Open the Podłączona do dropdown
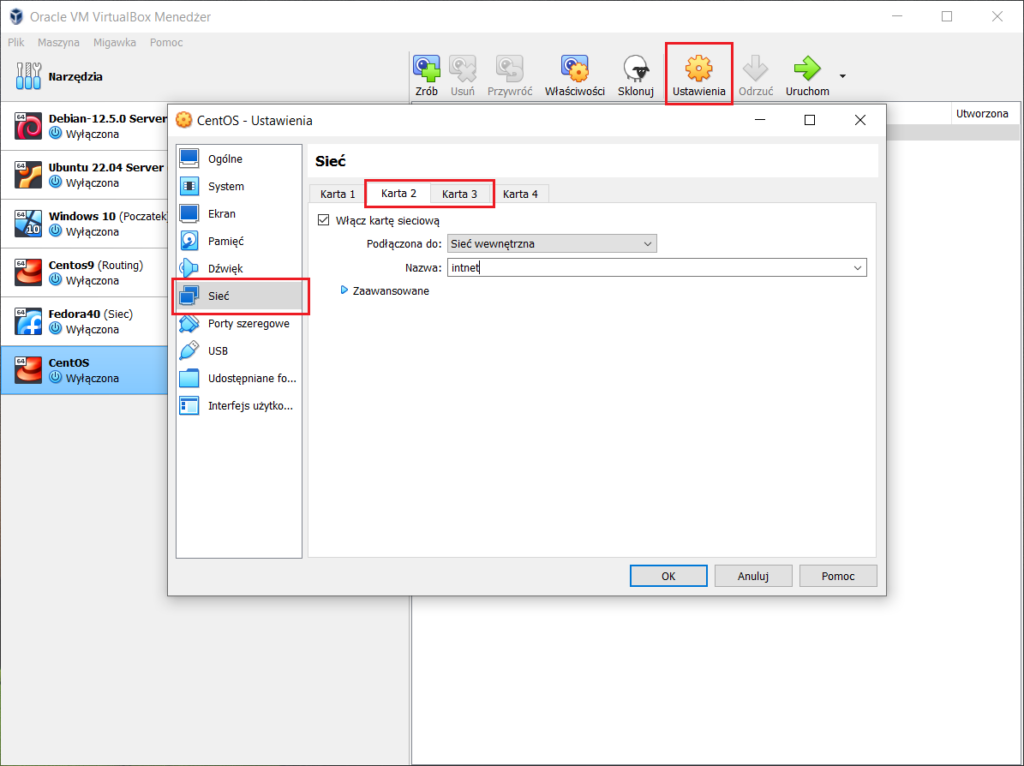Screen dimensions: 1024x766 (x=551, y=243)
